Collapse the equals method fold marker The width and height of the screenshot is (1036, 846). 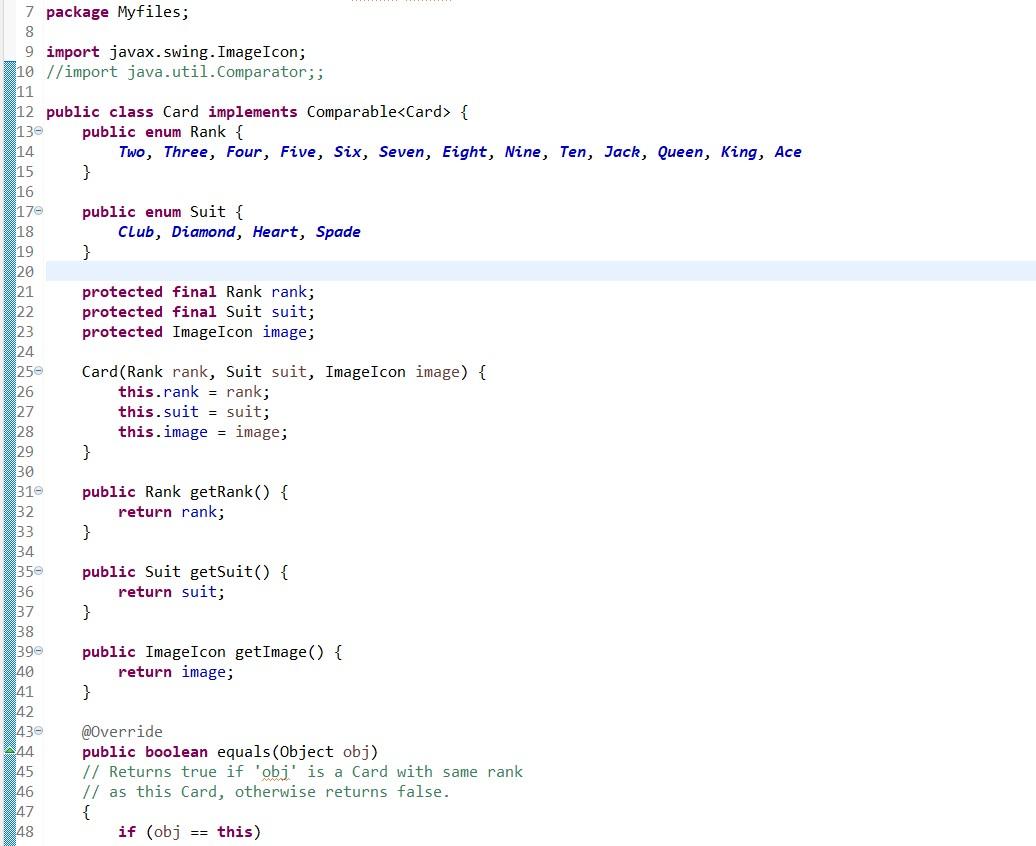click(38, 731)
